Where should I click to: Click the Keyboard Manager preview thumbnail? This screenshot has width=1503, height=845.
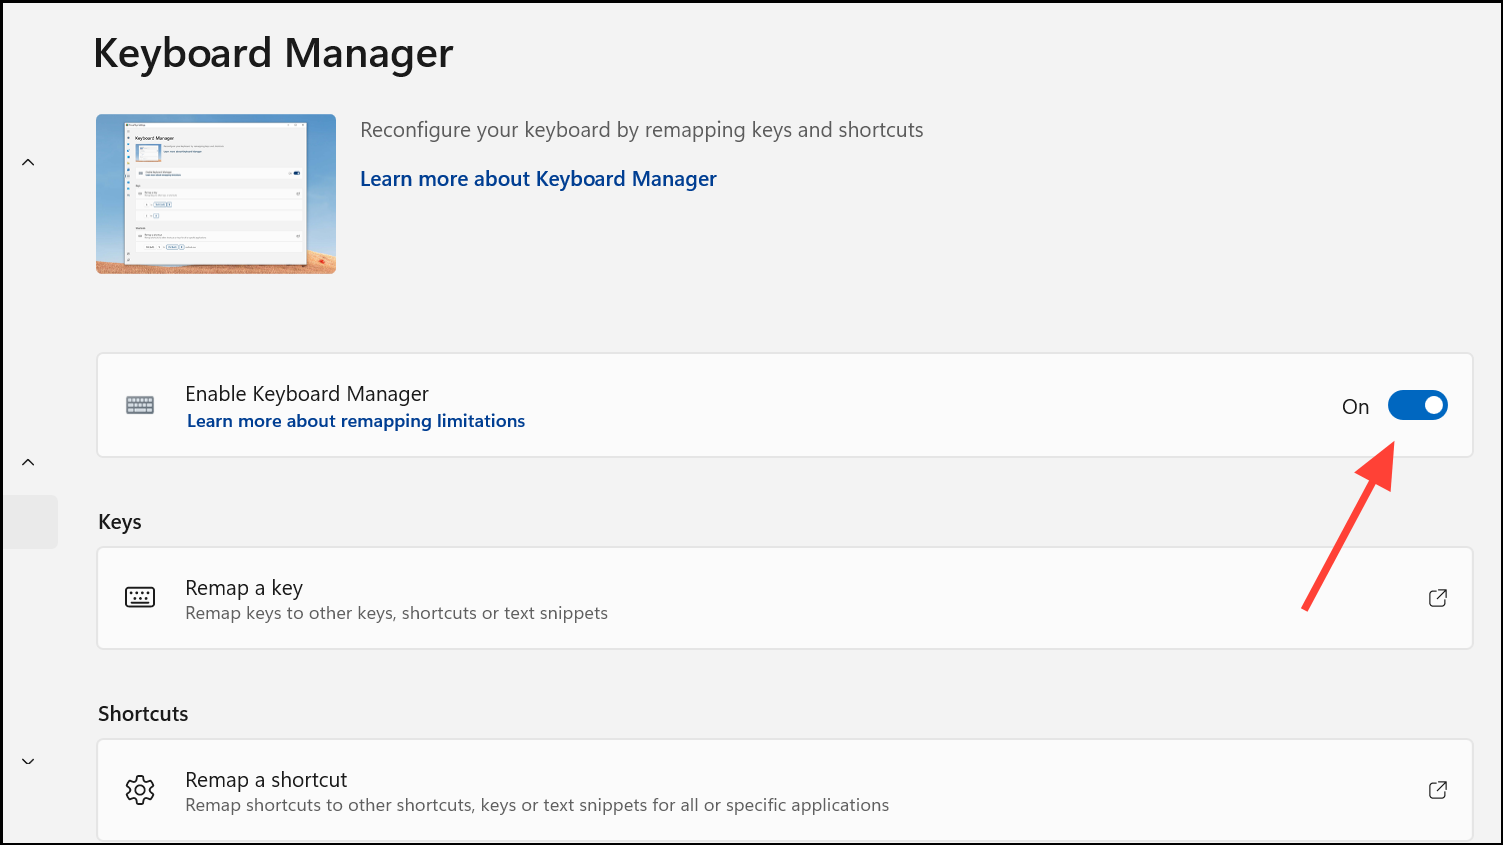[x=216, y=194]
